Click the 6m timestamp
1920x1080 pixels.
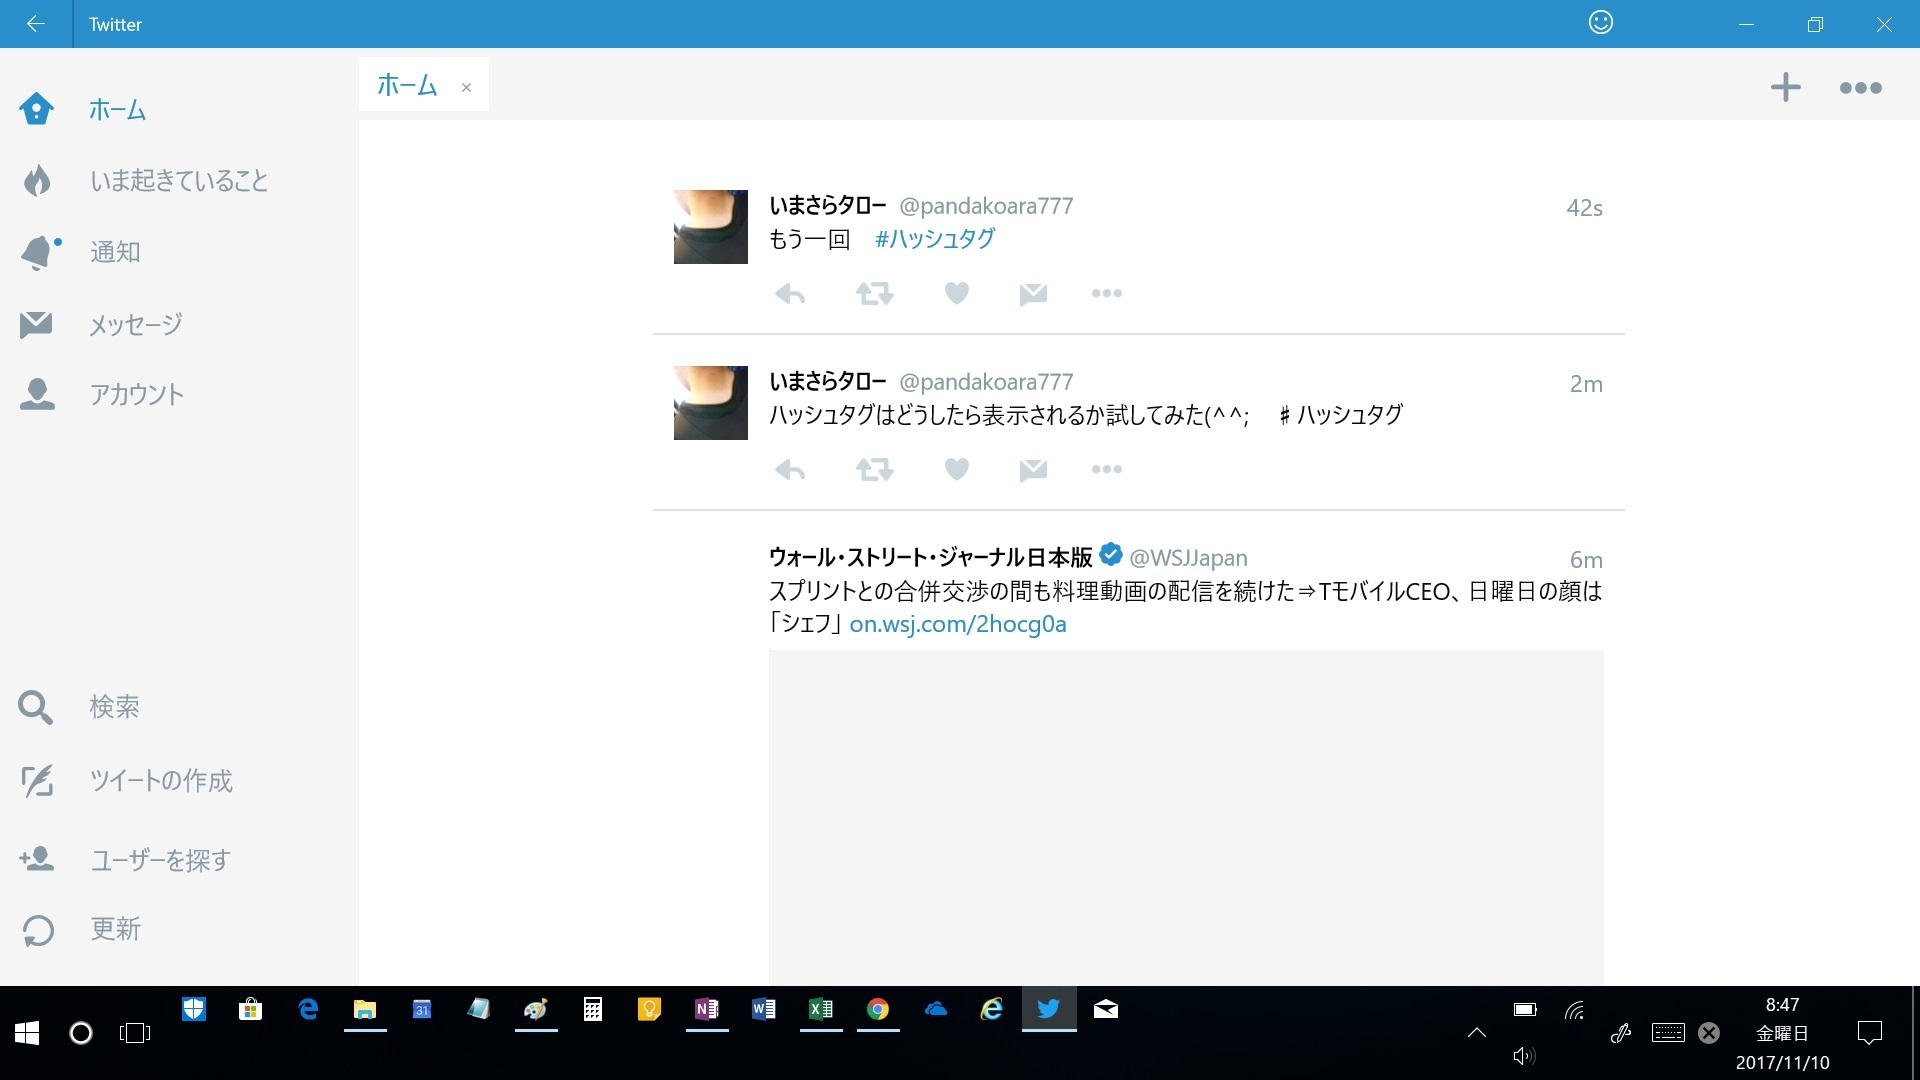tap(1586, 560)
